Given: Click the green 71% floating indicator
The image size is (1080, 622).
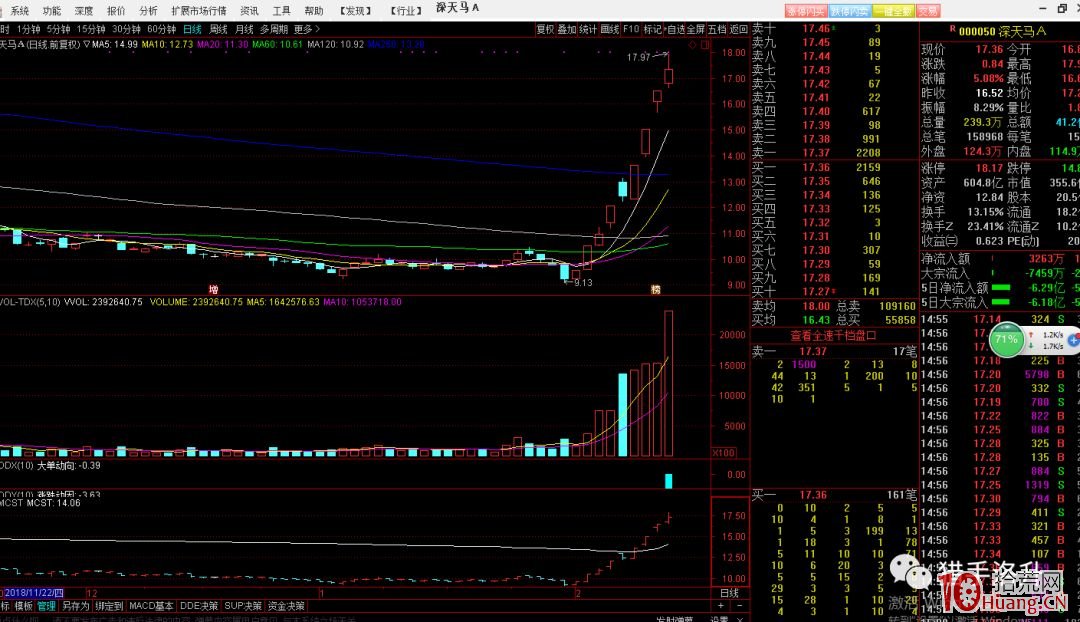Looking at the screenshot, I should pos(1006,340).
